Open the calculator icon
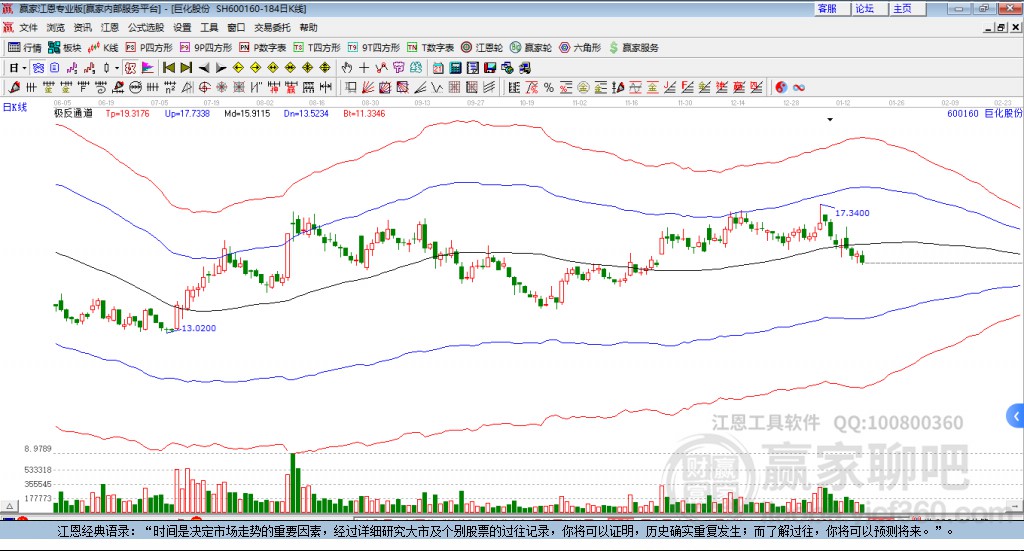1024x551 pixels. [x=455, y=68]
